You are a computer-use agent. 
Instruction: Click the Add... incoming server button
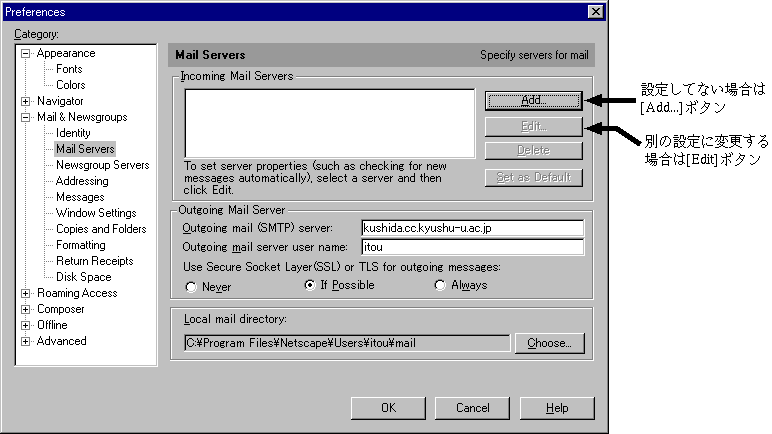[532, 100]
